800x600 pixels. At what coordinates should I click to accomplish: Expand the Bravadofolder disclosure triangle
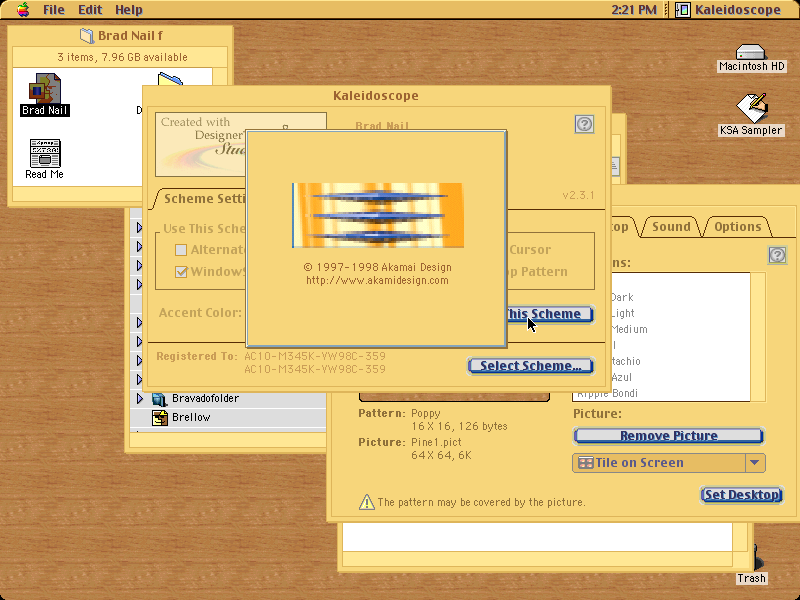140,398
